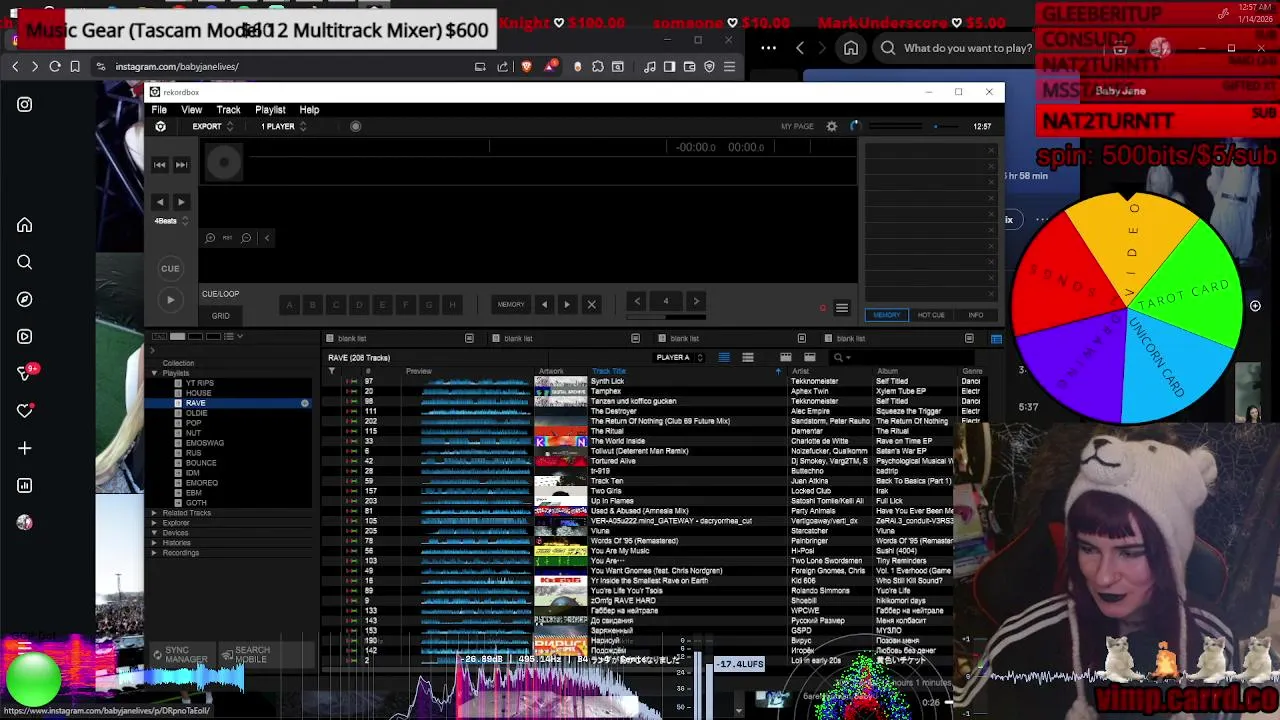Click the CUE button in rekordbox
This screenshot has height=720, width=1280.
tap(170, 268)
